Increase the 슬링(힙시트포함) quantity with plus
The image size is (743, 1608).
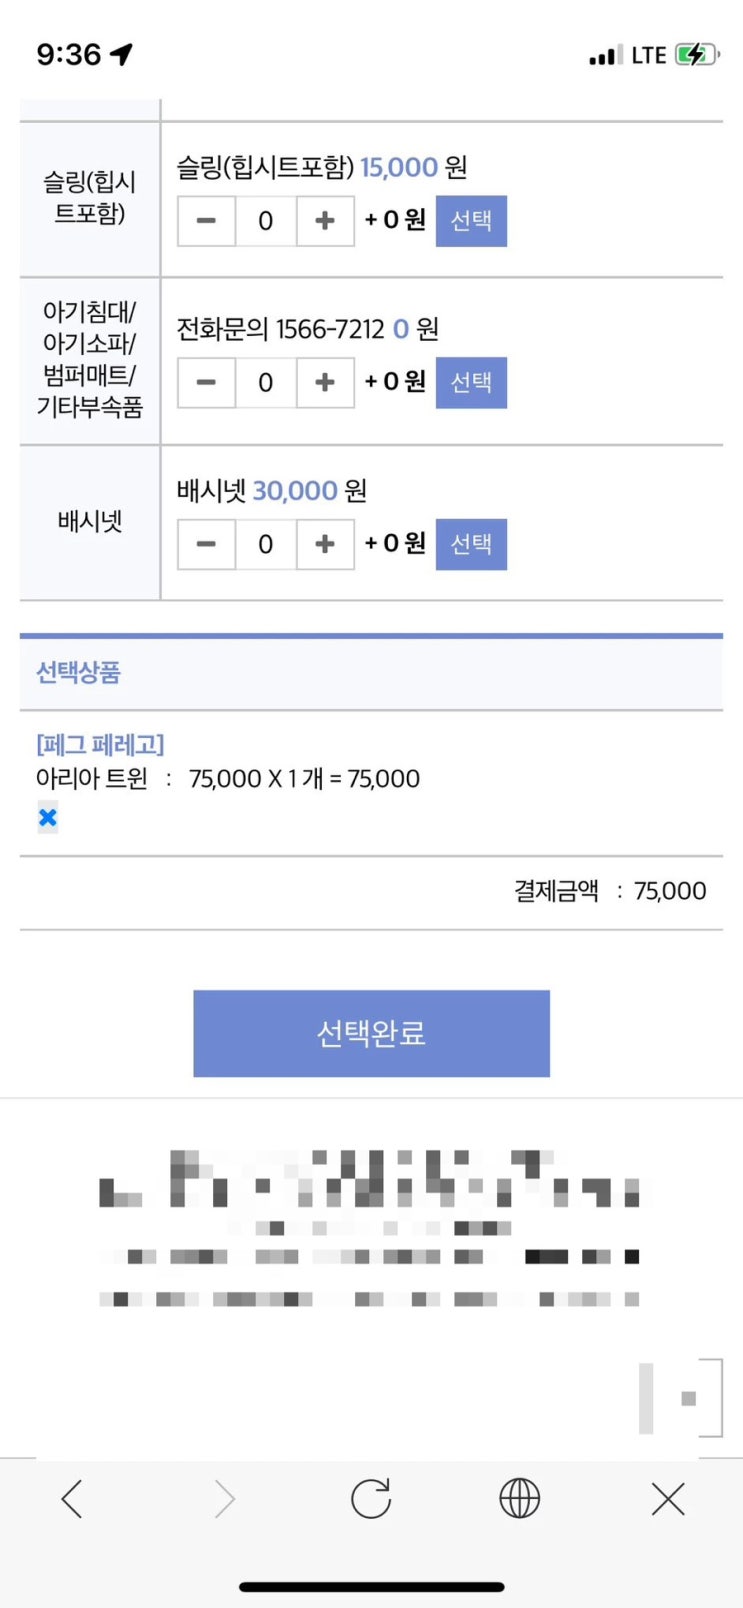[325, 221]
